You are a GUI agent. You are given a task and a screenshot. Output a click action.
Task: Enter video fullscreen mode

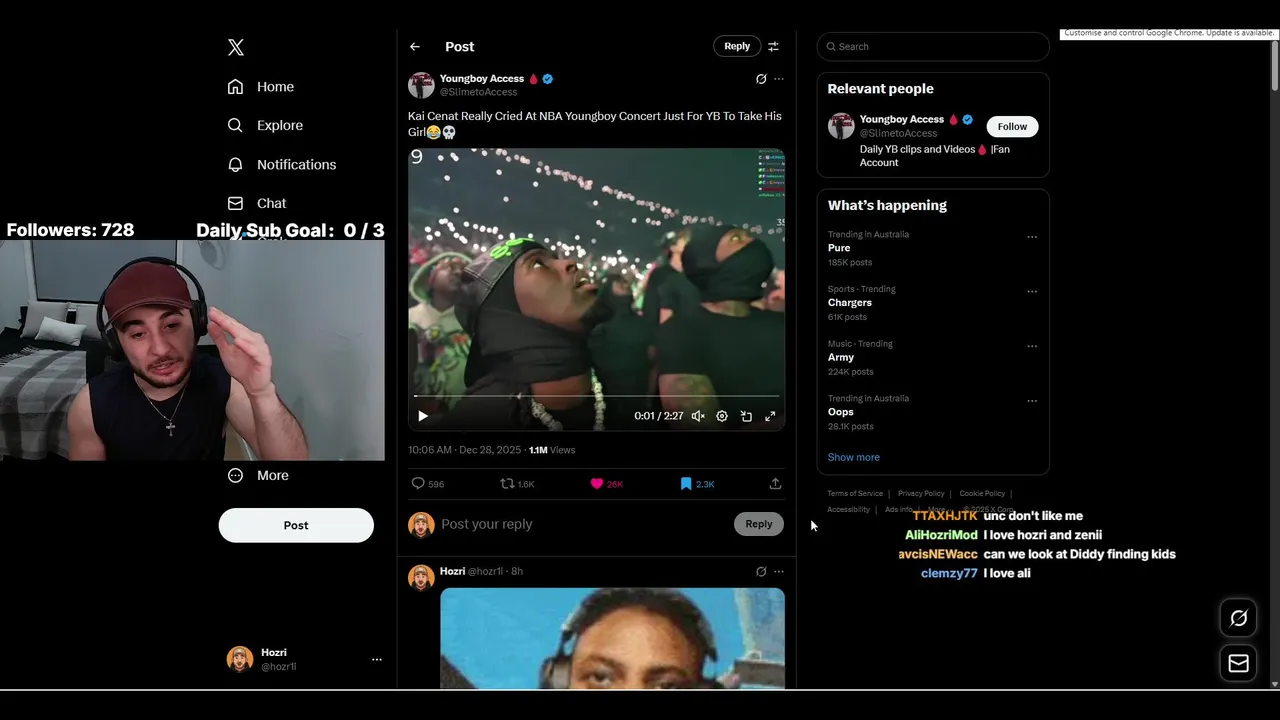(770, 416)
